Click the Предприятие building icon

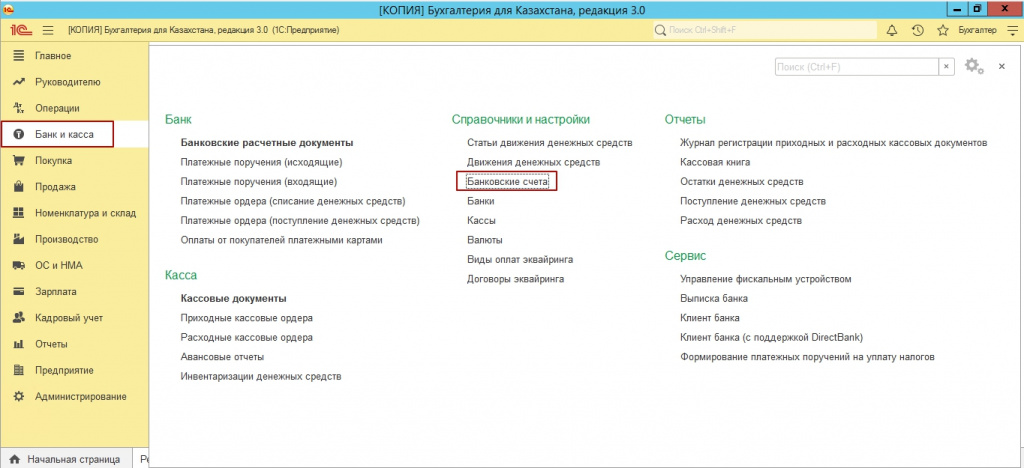19,370
